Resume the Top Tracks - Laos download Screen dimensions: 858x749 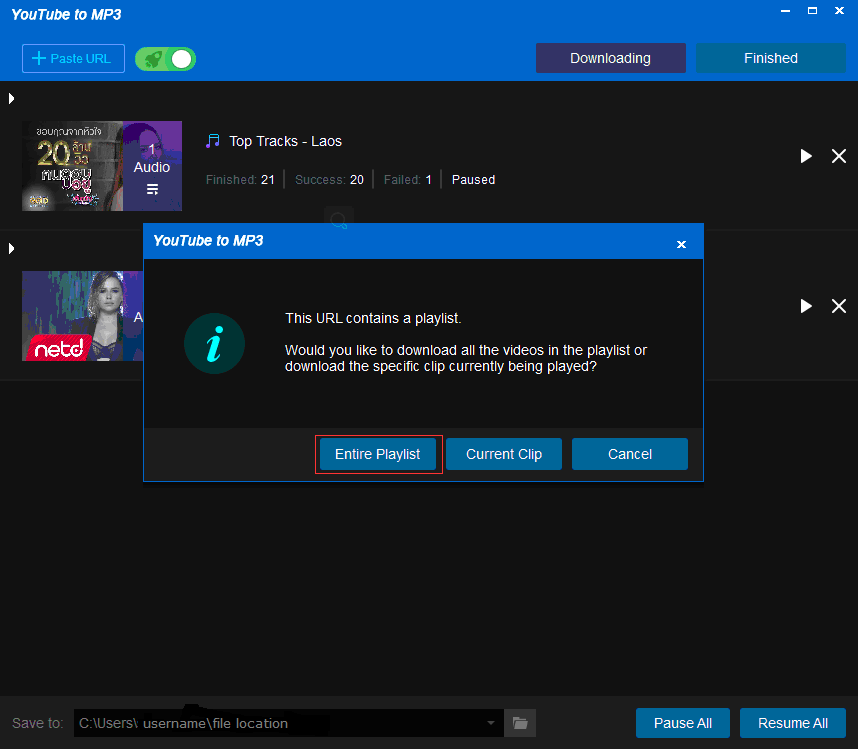[x=806, y=156]
